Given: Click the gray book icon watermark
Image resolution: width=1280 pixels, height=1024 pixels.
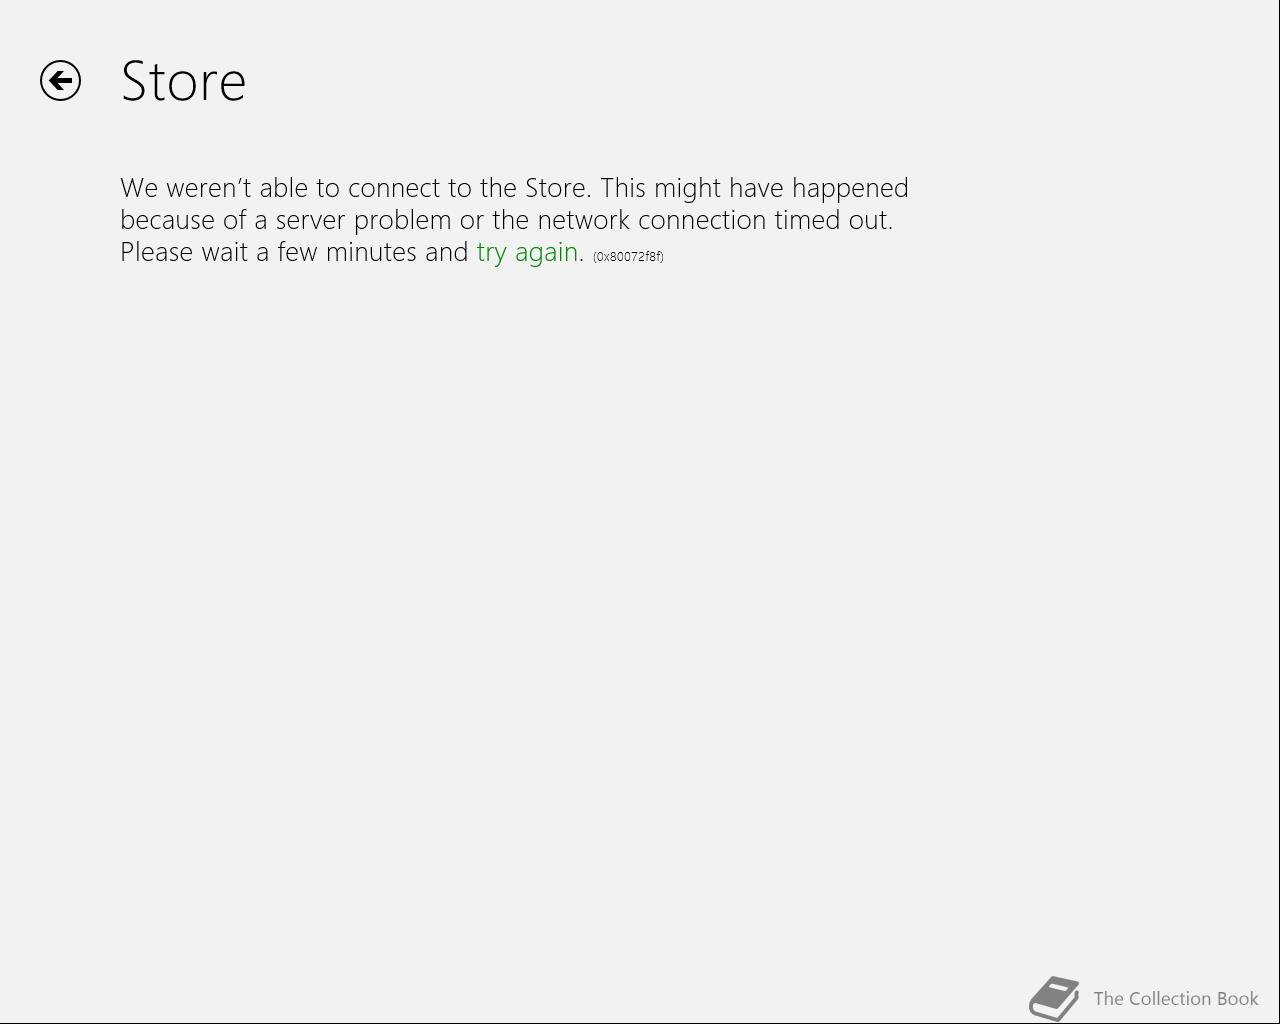Looking at the screenshot, I should [1055, 999].
